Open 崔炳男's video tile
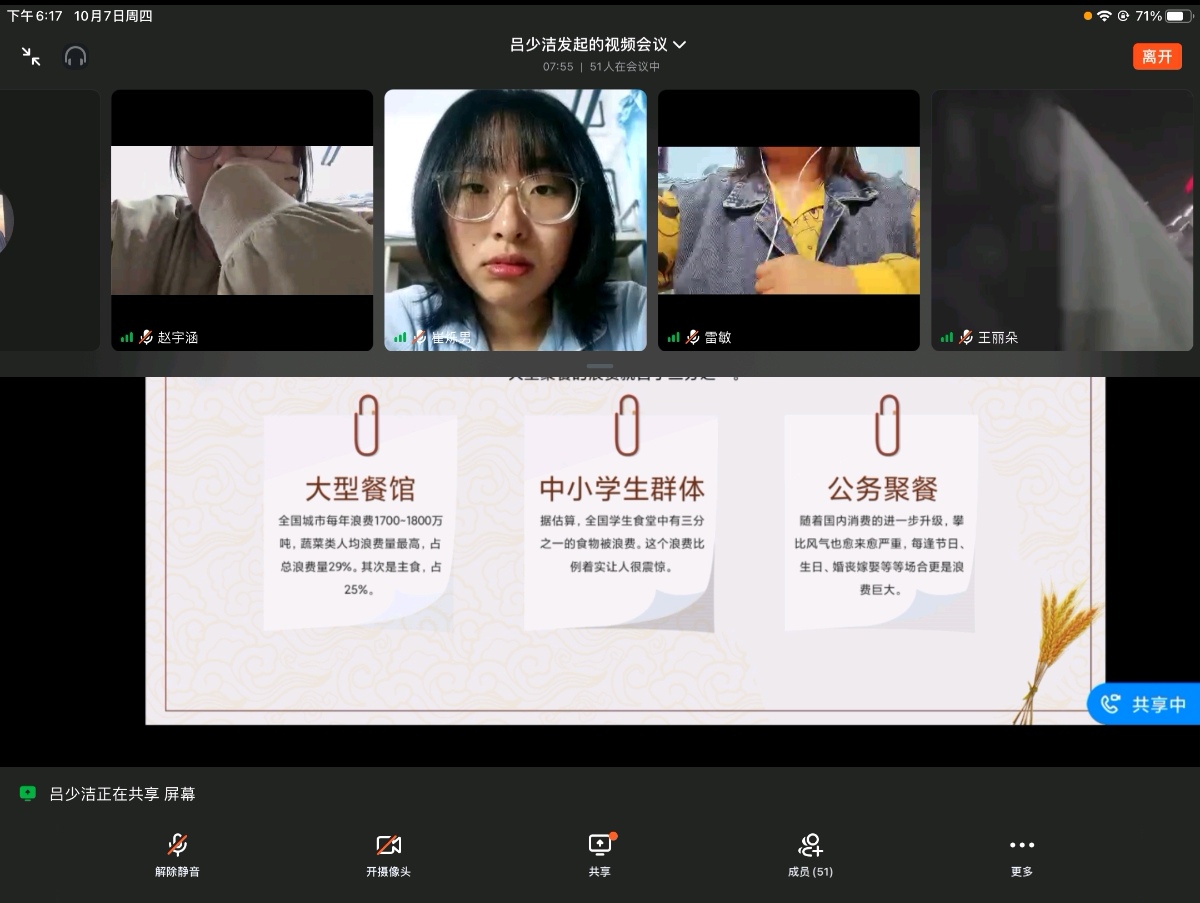 click(515, 220)
